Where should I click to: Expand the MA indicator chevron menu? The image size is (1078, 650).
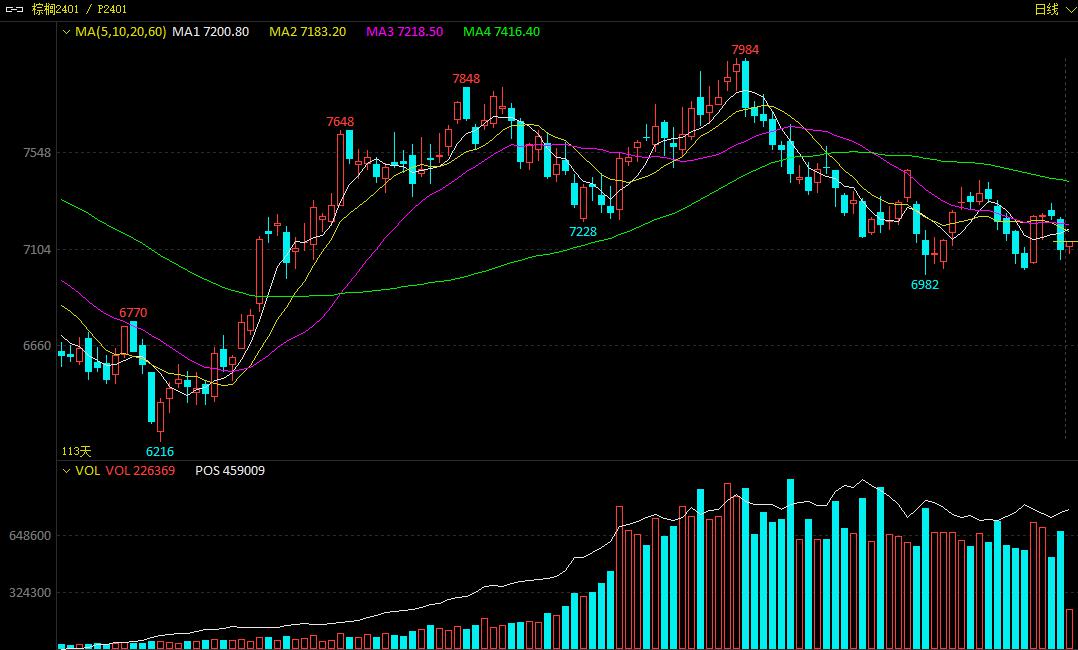click(x=67, y=32)
